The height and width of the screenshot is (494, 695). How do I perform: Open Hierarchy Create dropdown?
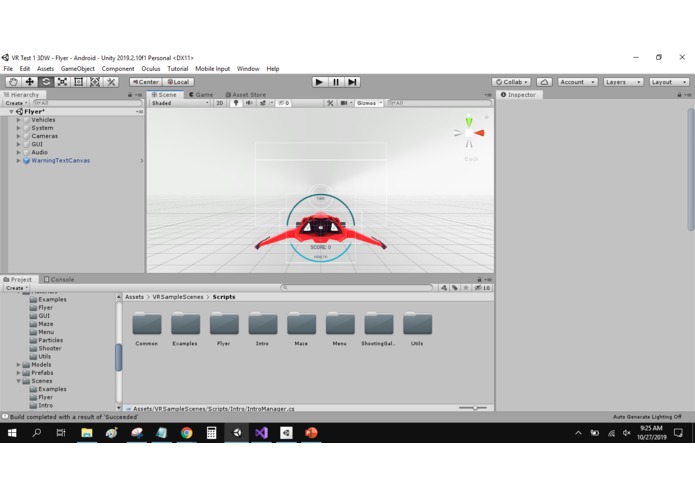coord(16,103)
